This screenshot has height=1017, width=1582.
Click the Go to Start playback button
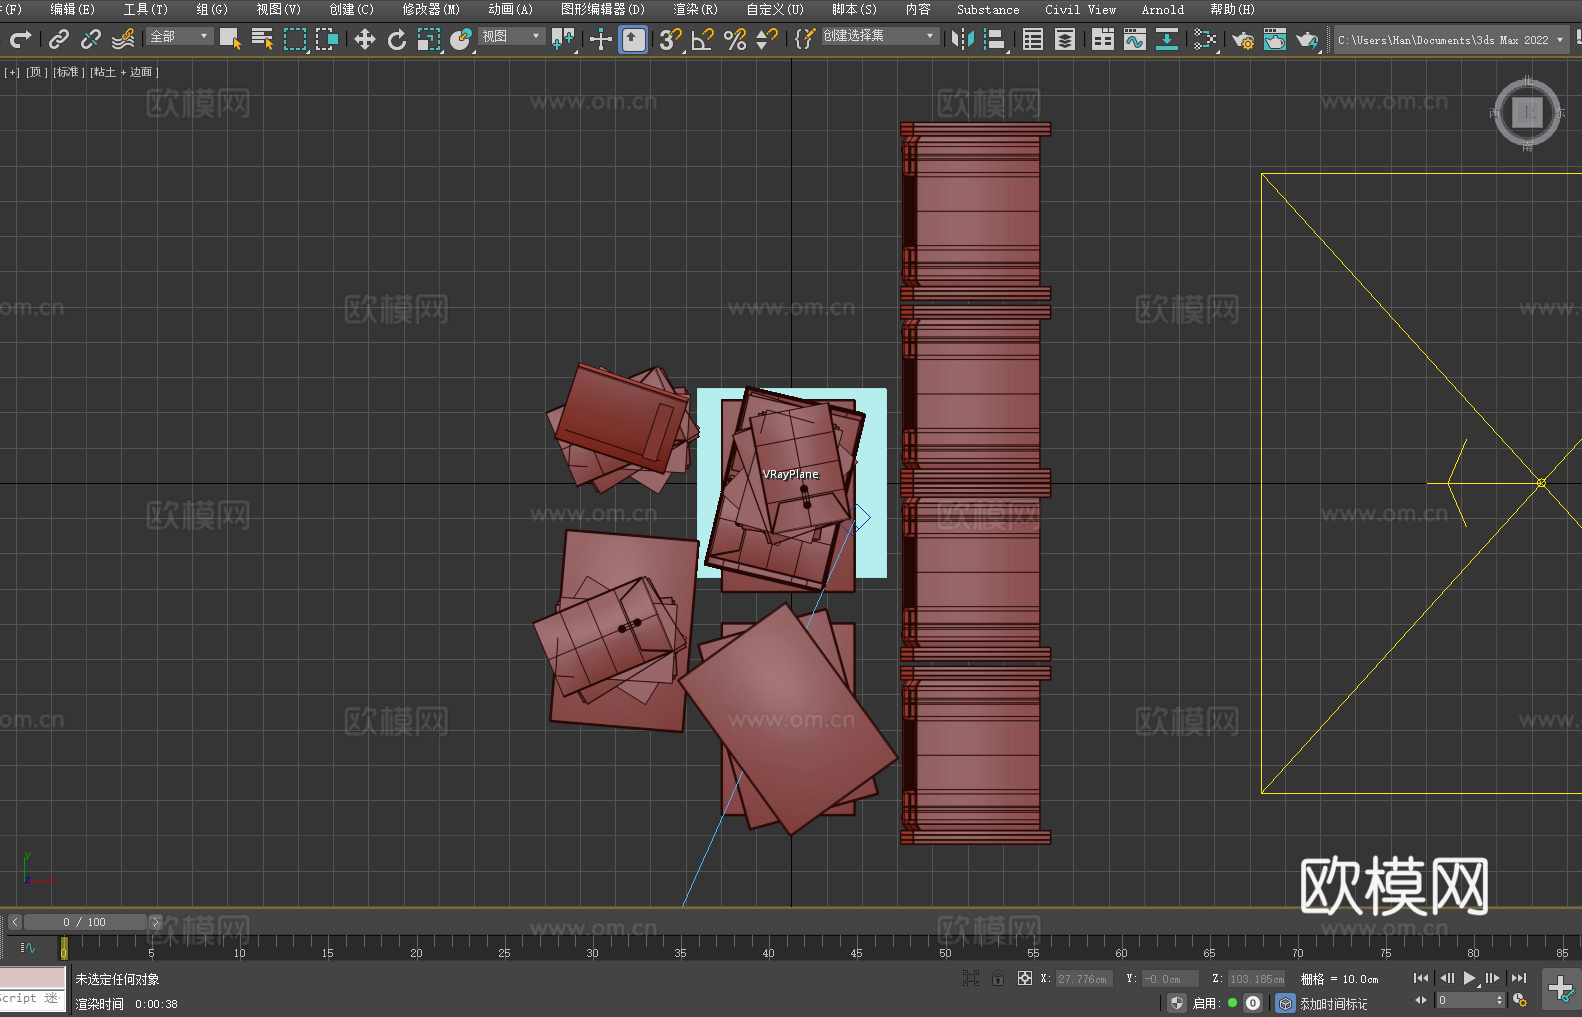[x=1421, y=978]
